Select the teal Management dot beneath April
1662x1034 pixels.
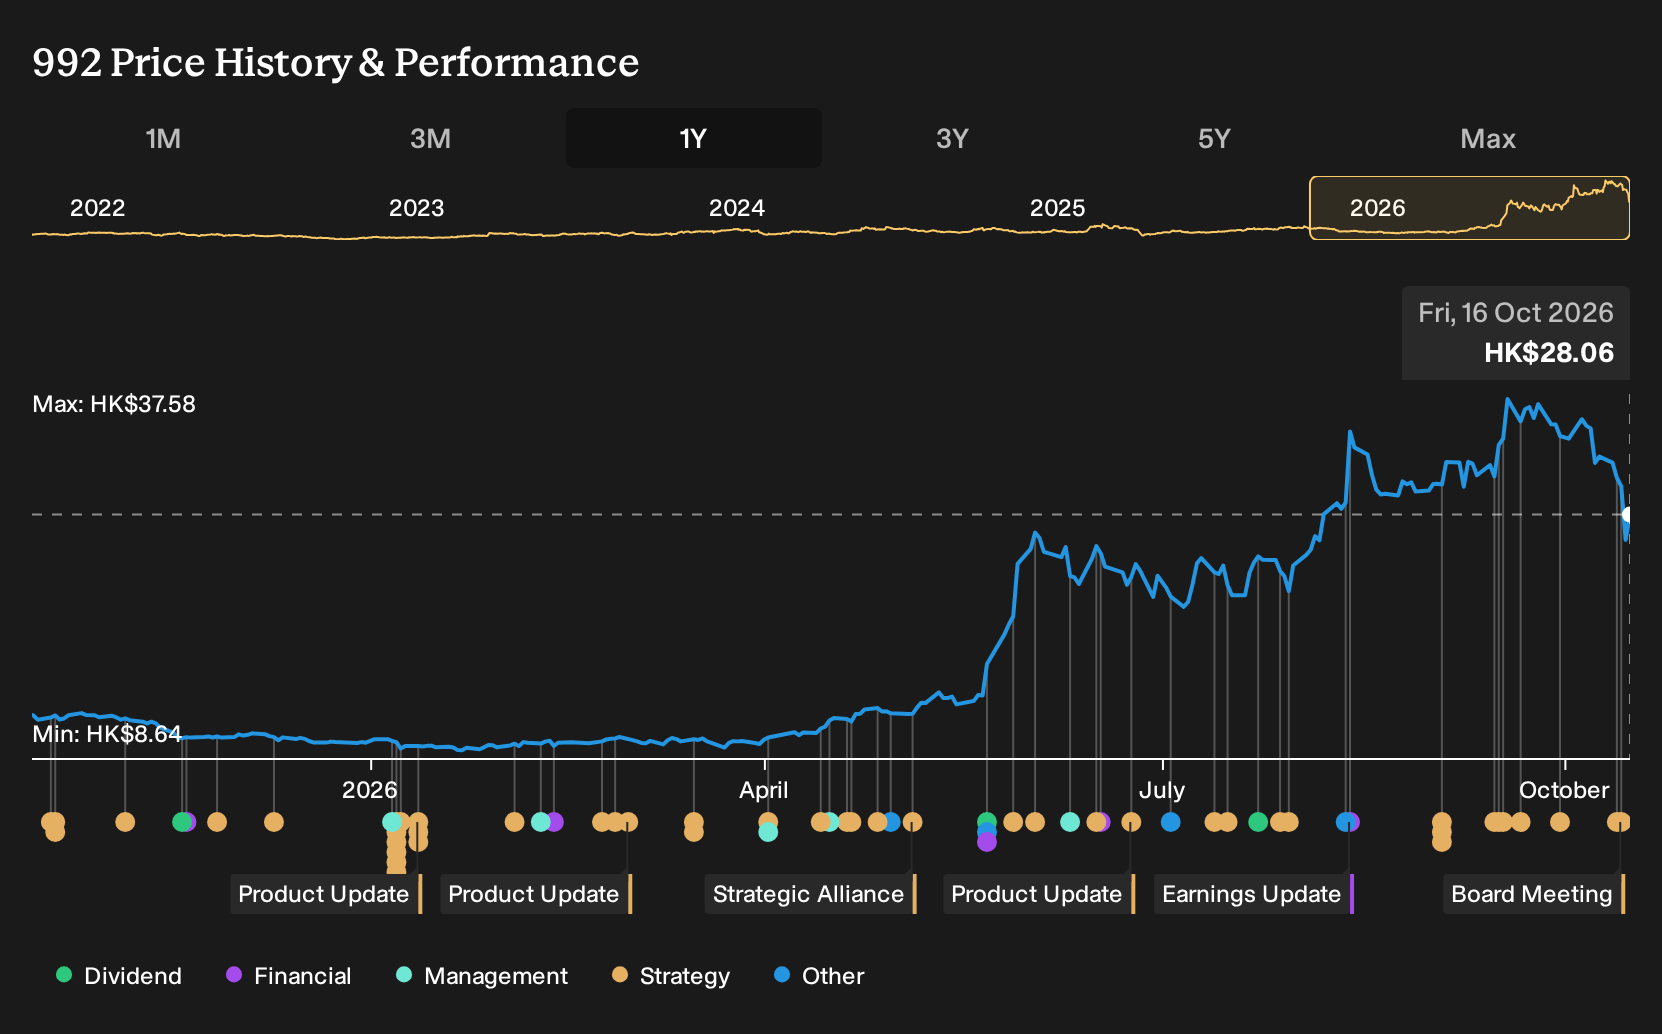pyautogui.click(x=768, y=832)
